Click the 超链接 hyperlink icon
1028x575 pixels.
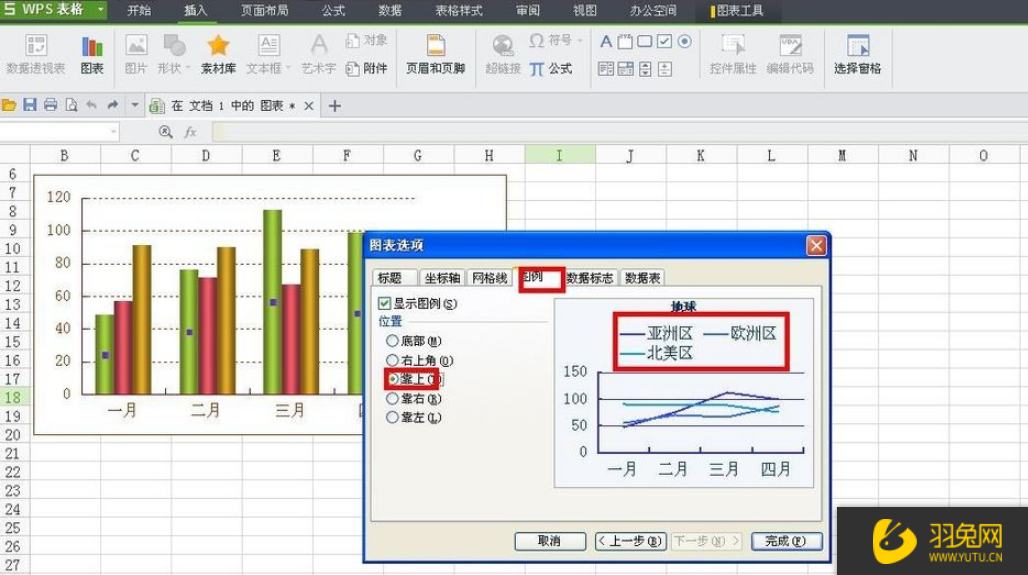(x=503, y=54)
